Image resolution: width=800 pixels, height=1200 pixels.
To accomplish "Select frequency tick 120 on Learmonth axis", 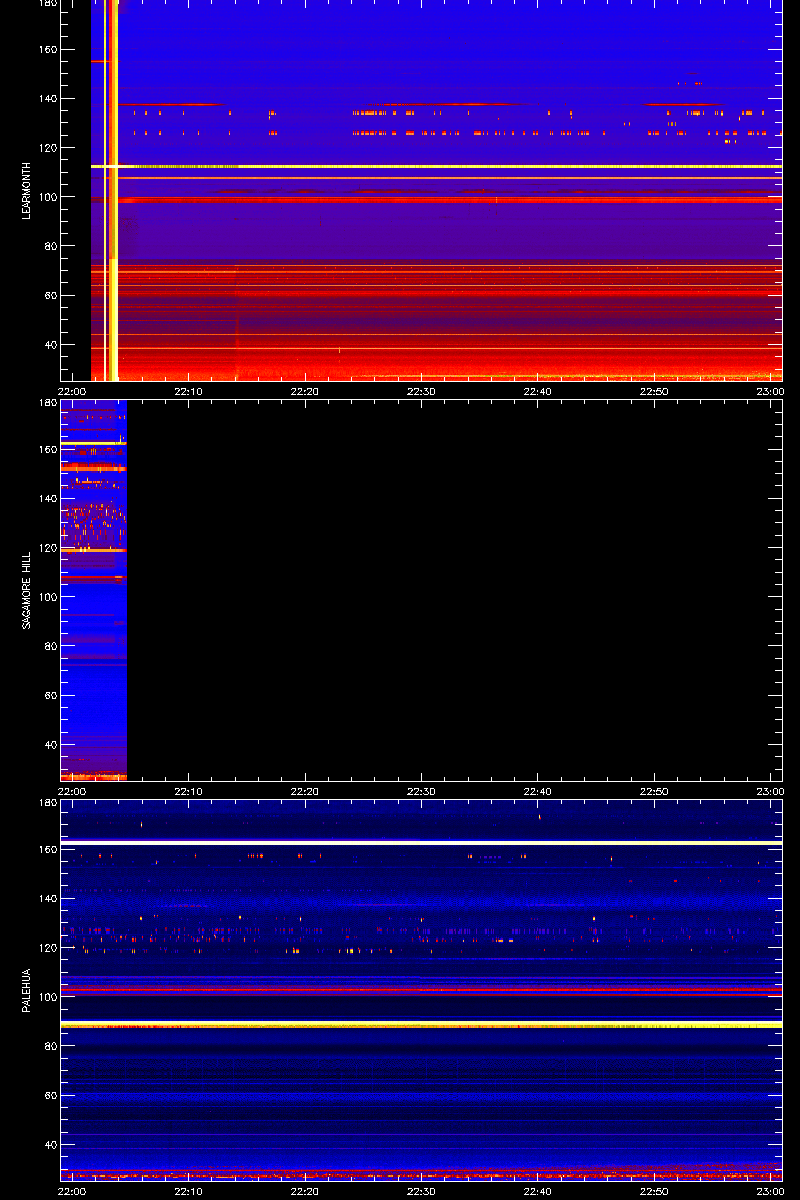I will pos(47,148).
